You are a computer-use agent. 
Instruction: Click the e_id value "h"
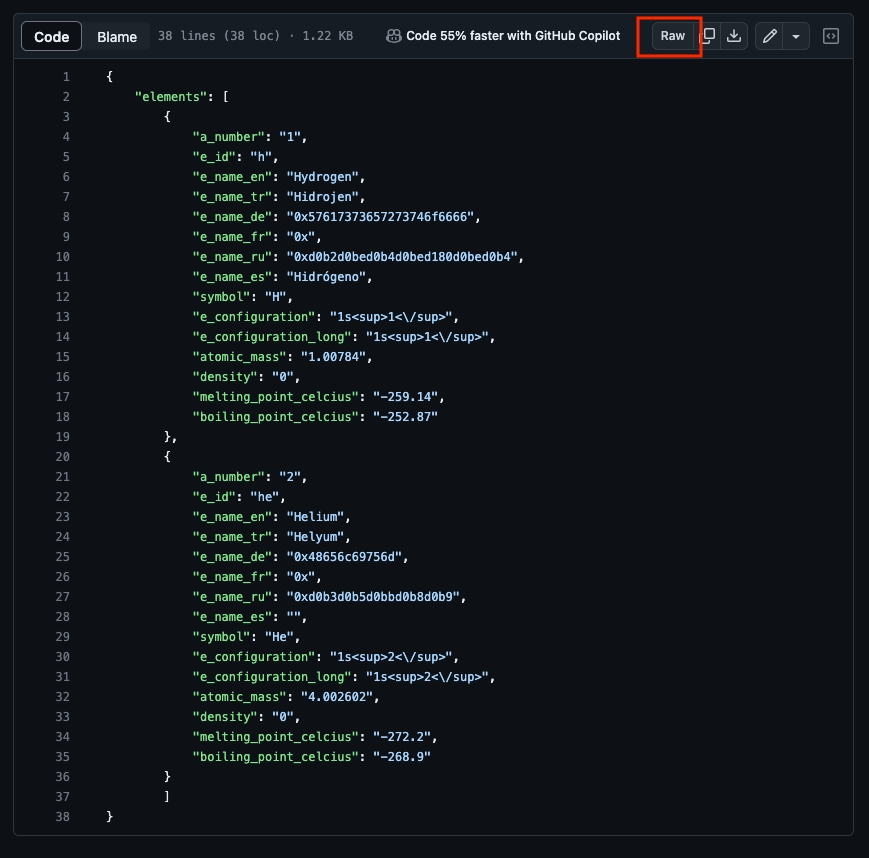261,157
